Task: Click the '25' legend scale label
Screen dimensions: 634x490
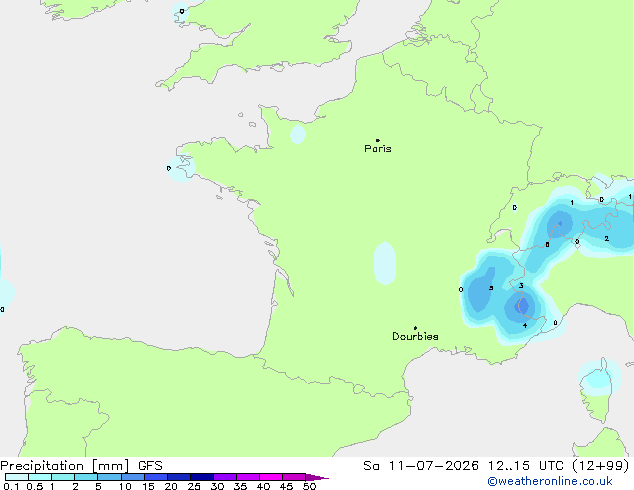Action: click(194, 486)
